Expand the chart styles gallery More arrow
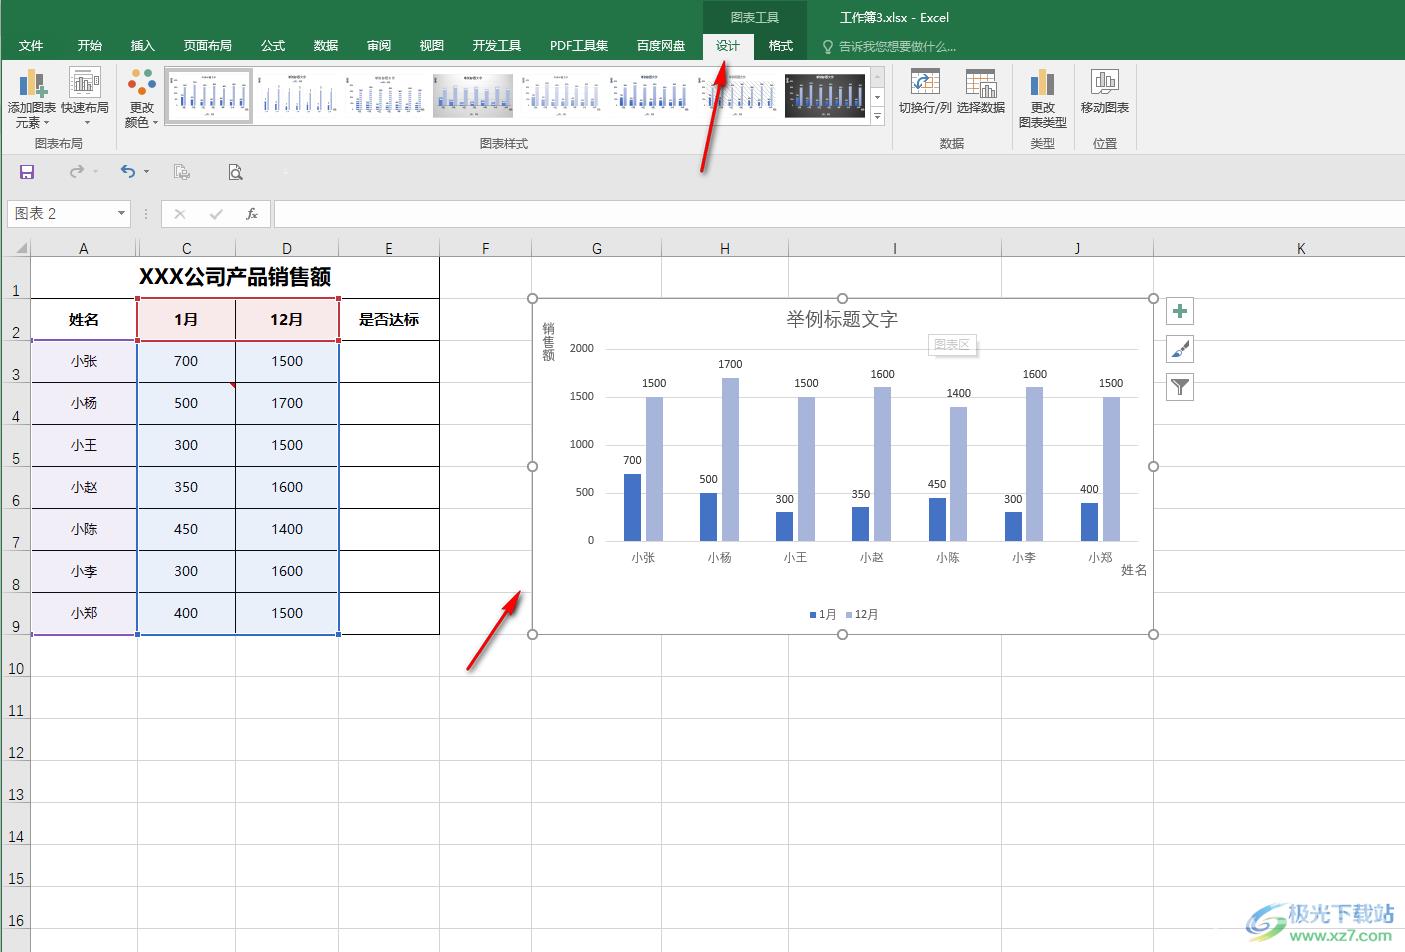1405x952 pixels. (x=878, y=117)
